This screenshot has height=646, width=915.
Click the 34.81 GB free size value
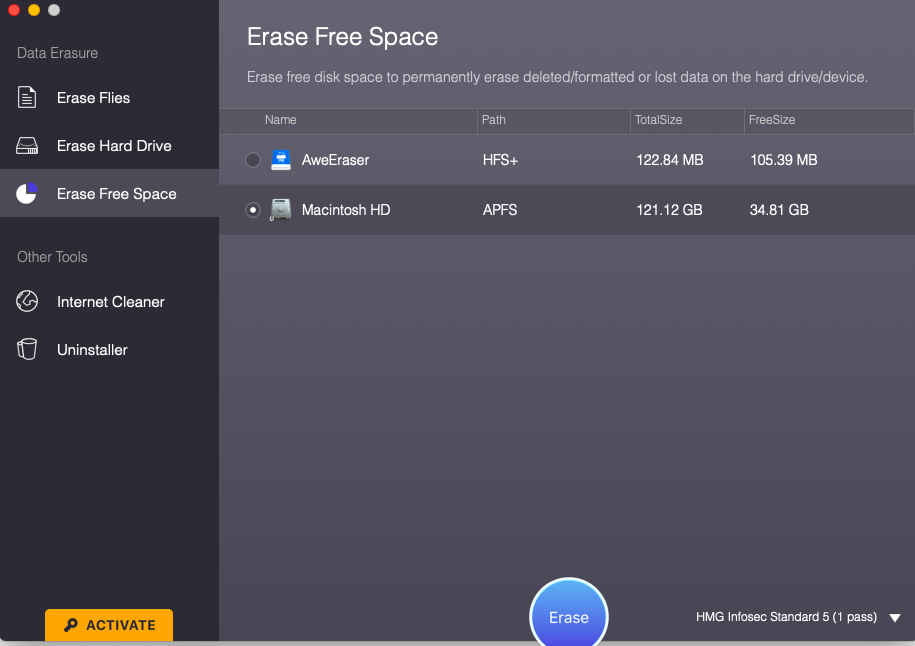tap(779, 209)
